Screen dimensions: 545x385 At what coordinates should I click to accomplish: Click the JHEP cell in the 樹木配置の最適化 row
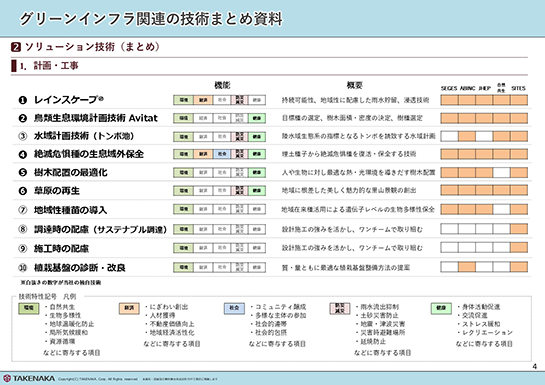(x=484, y=172)
